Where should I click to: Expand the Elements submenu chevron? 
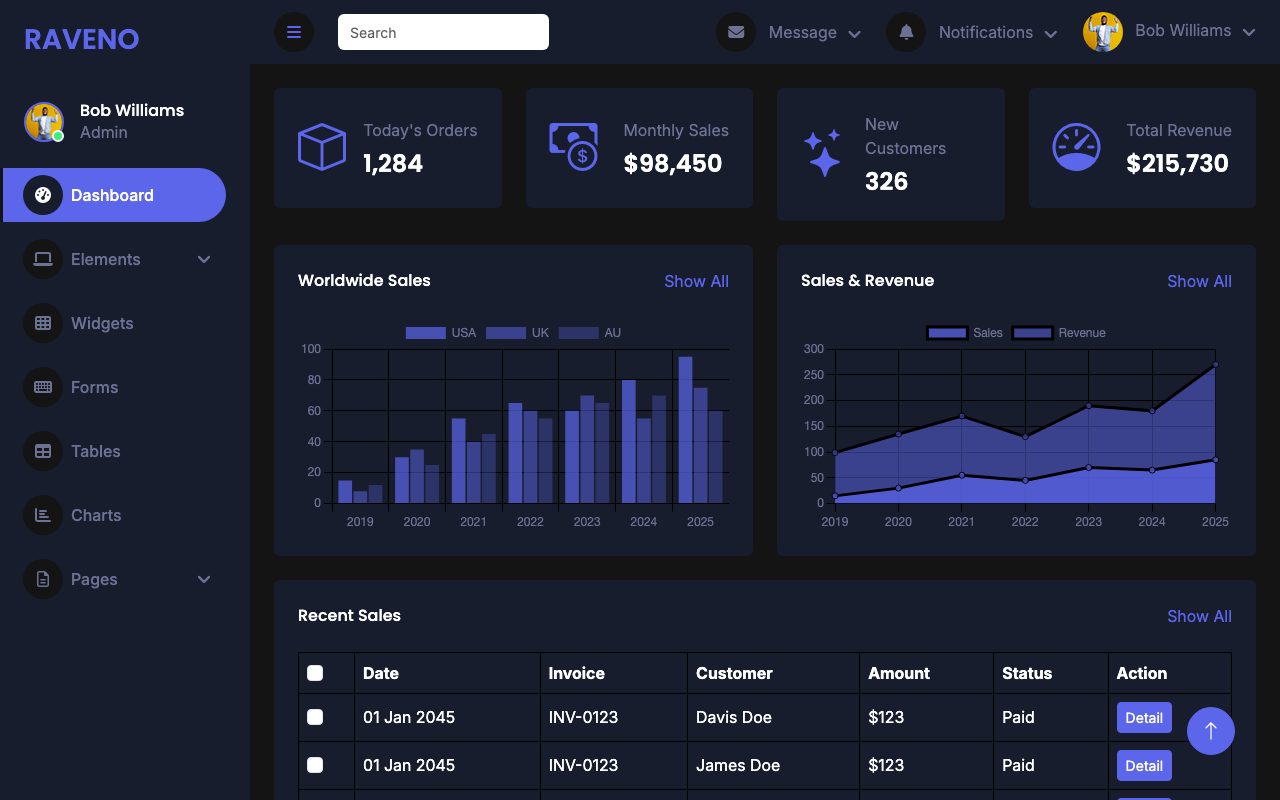[204, 259]
